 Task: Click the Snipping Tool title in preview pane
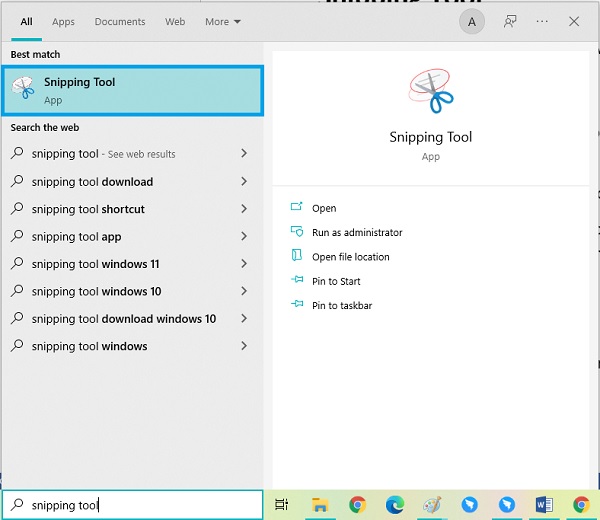pyautogui.click(x=430, y=137)
